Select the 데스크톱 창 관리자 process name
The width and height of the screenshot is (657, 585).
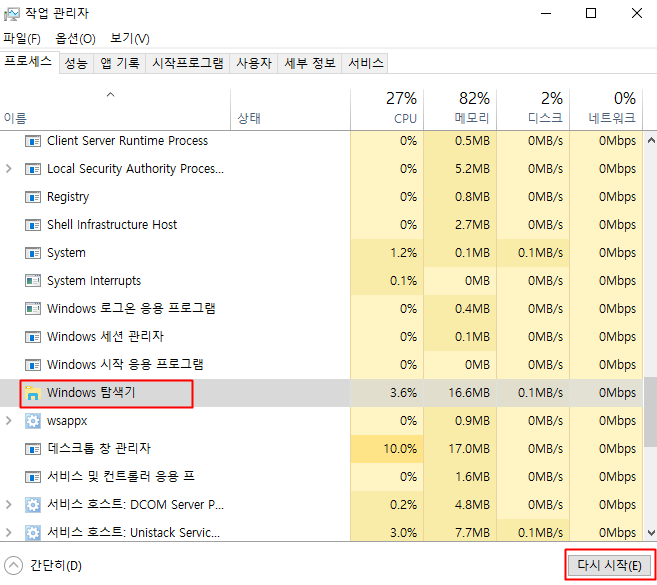coord(99,449)
